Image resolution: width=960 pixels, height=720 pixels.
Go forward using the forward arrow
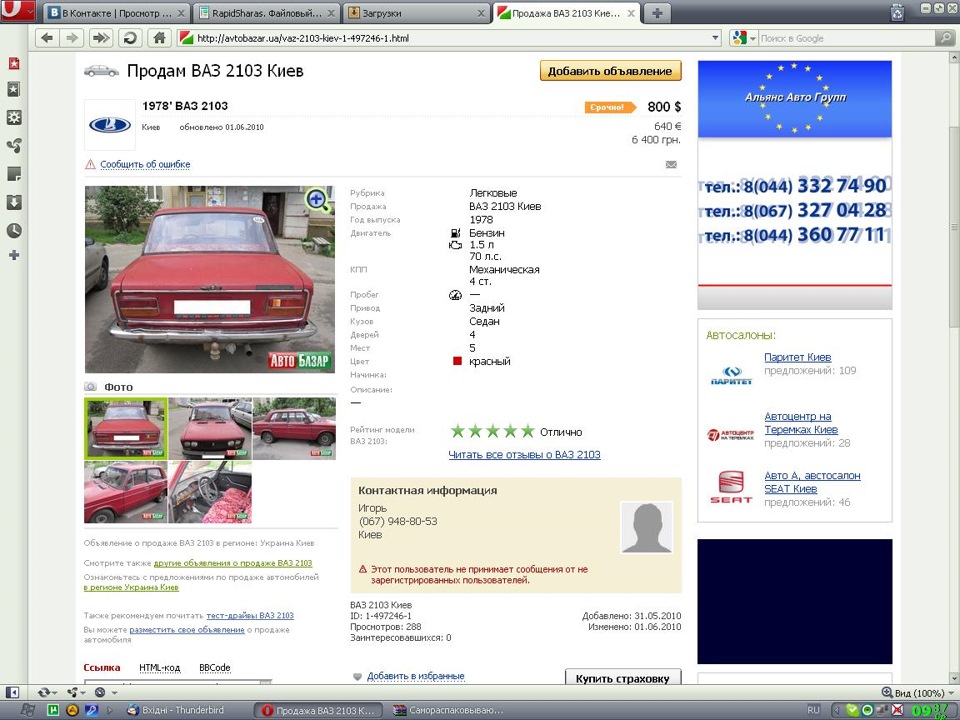[x=72, y=38]
